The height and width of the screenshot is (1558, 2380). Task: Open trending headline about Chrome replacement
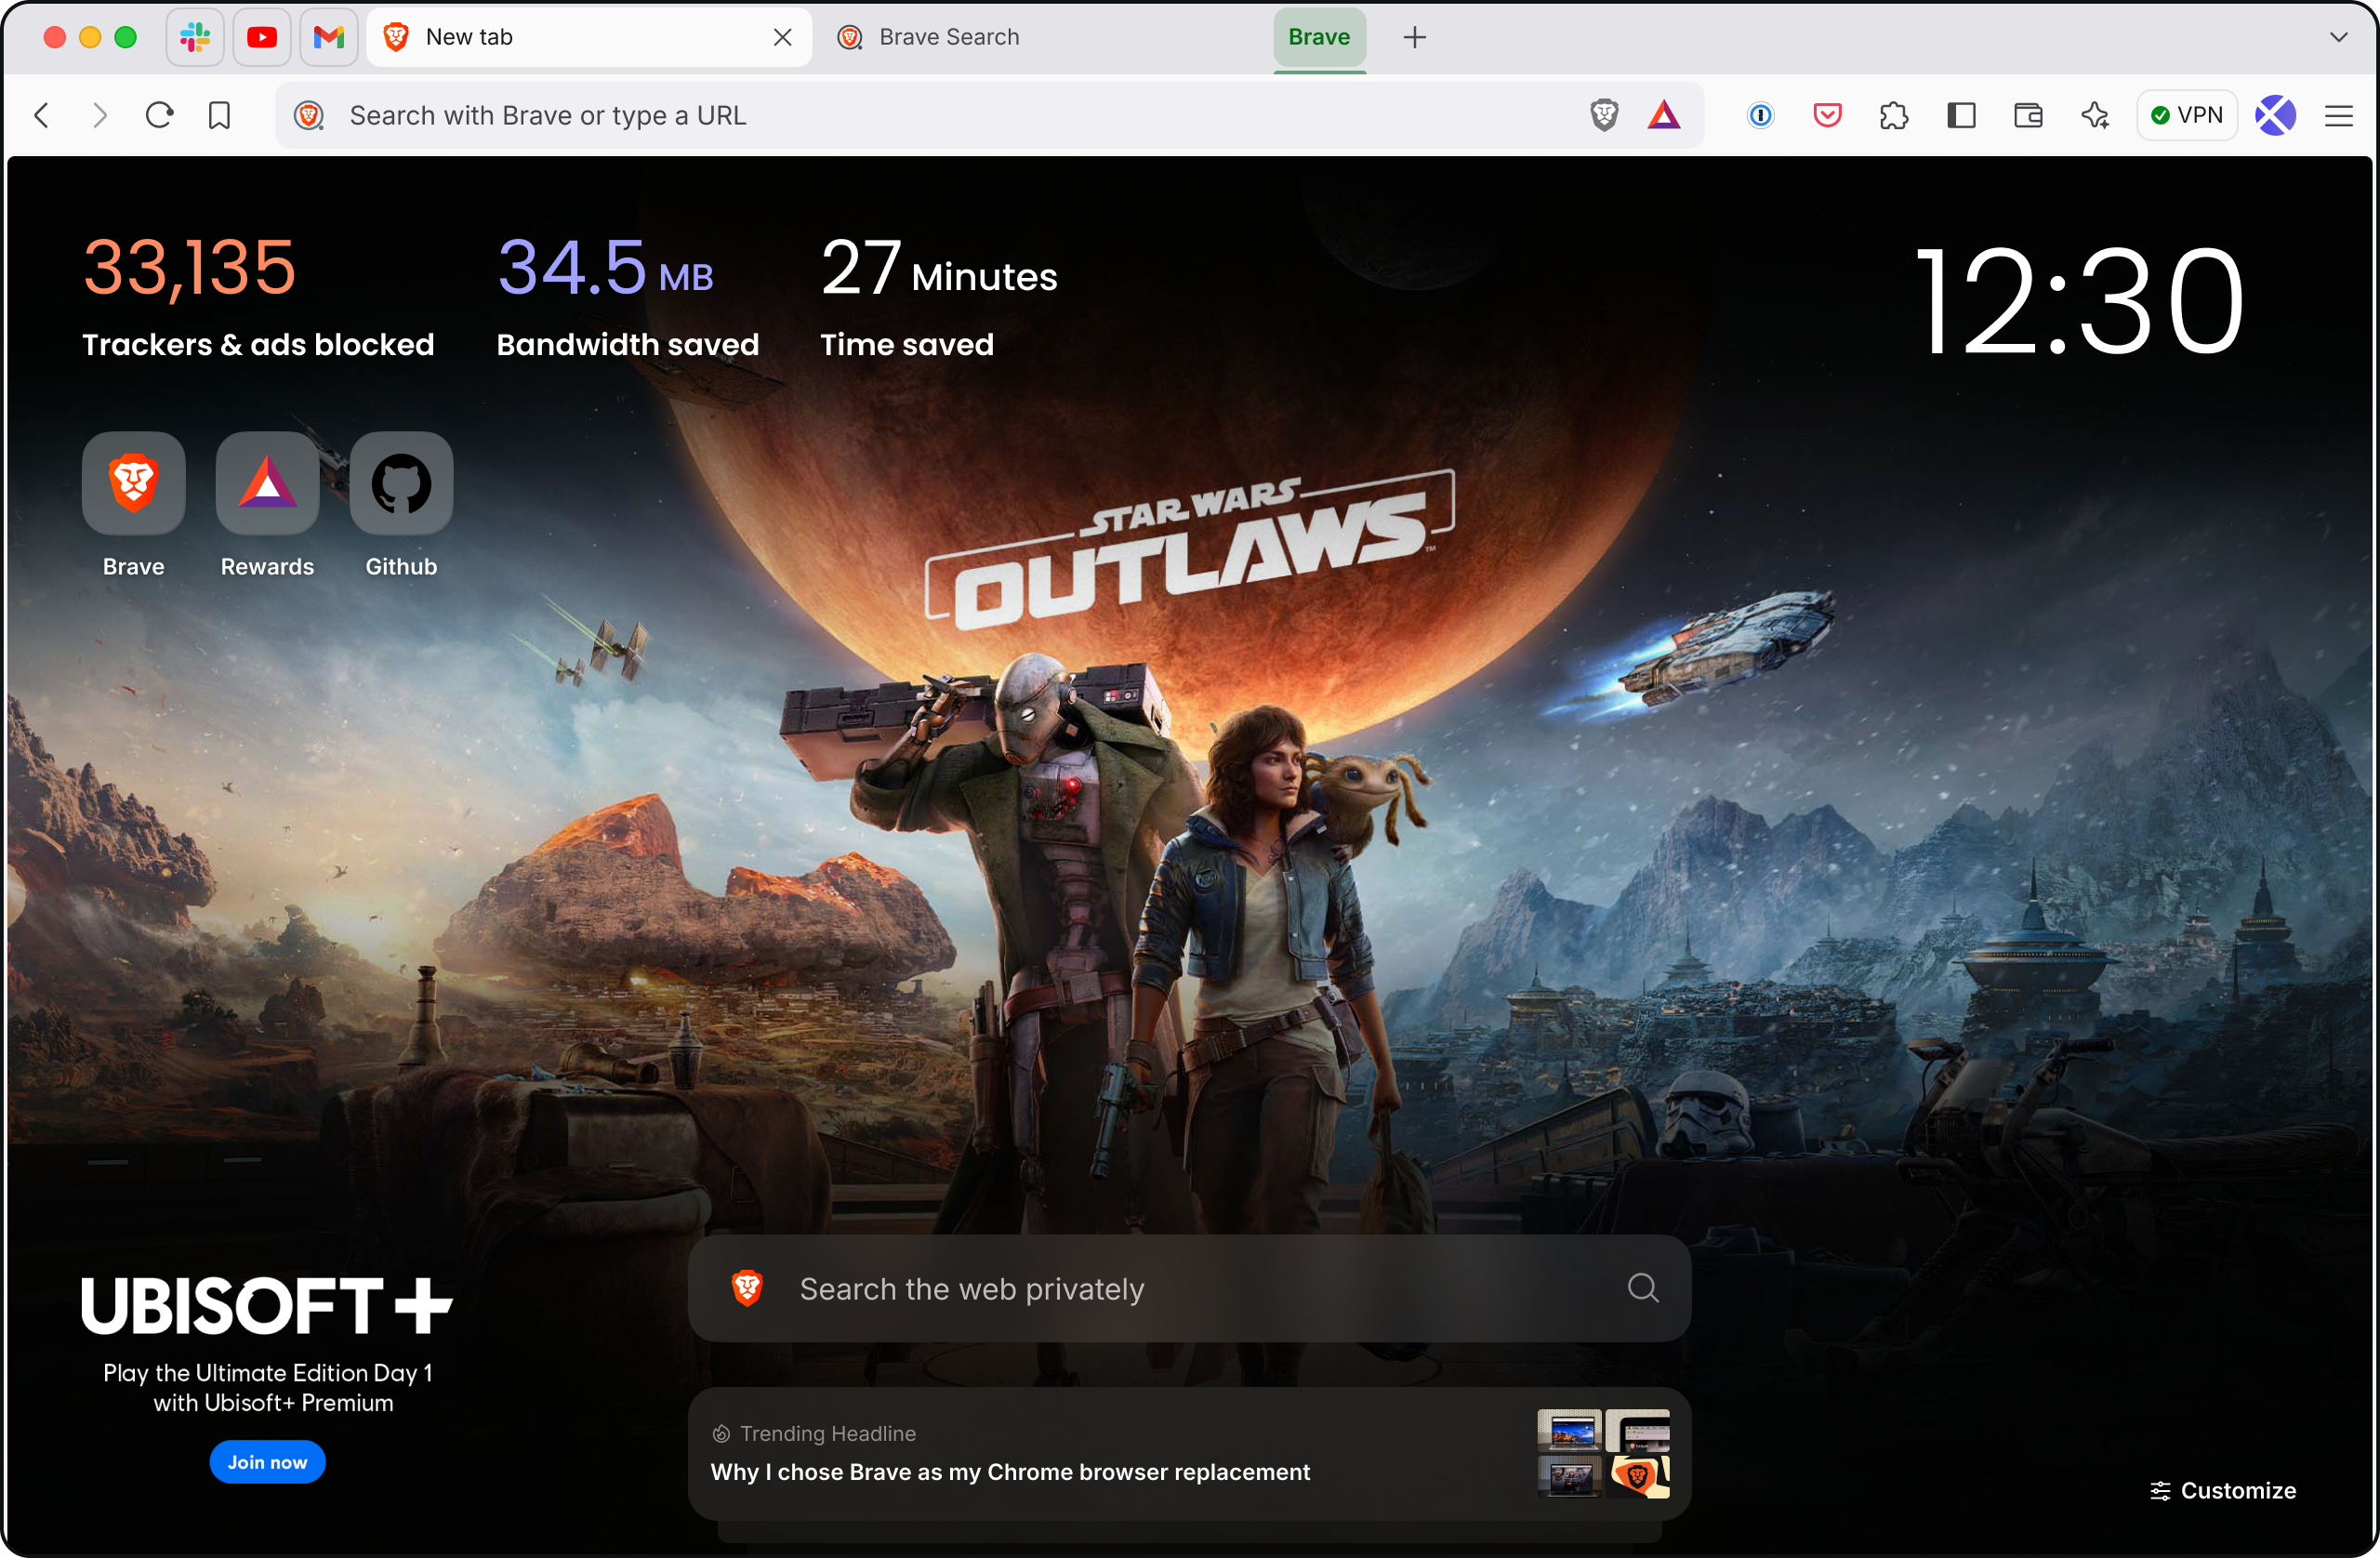point(1010,1471)
